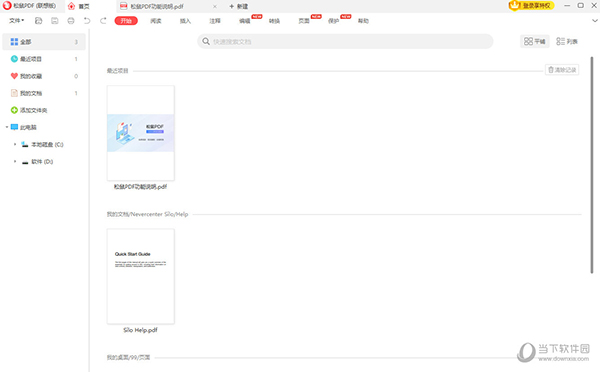Select the 插入 ribbon tab
600x372 pixels.
tap(185, 21)
